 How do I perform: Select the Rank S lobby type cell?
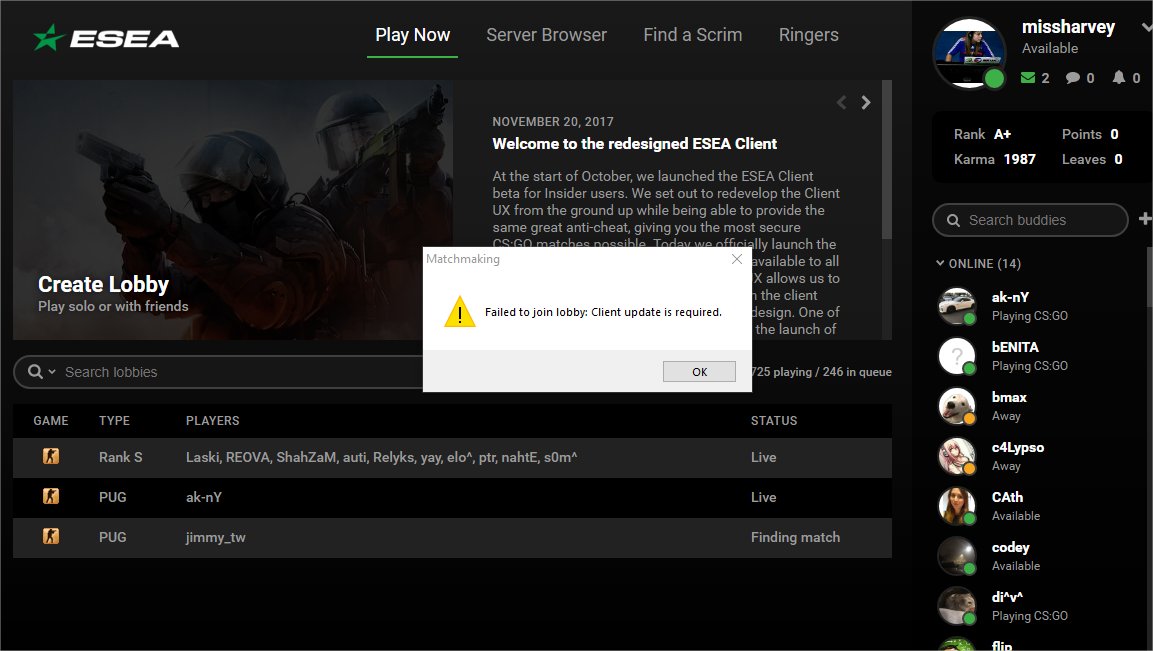pos(121,458)
